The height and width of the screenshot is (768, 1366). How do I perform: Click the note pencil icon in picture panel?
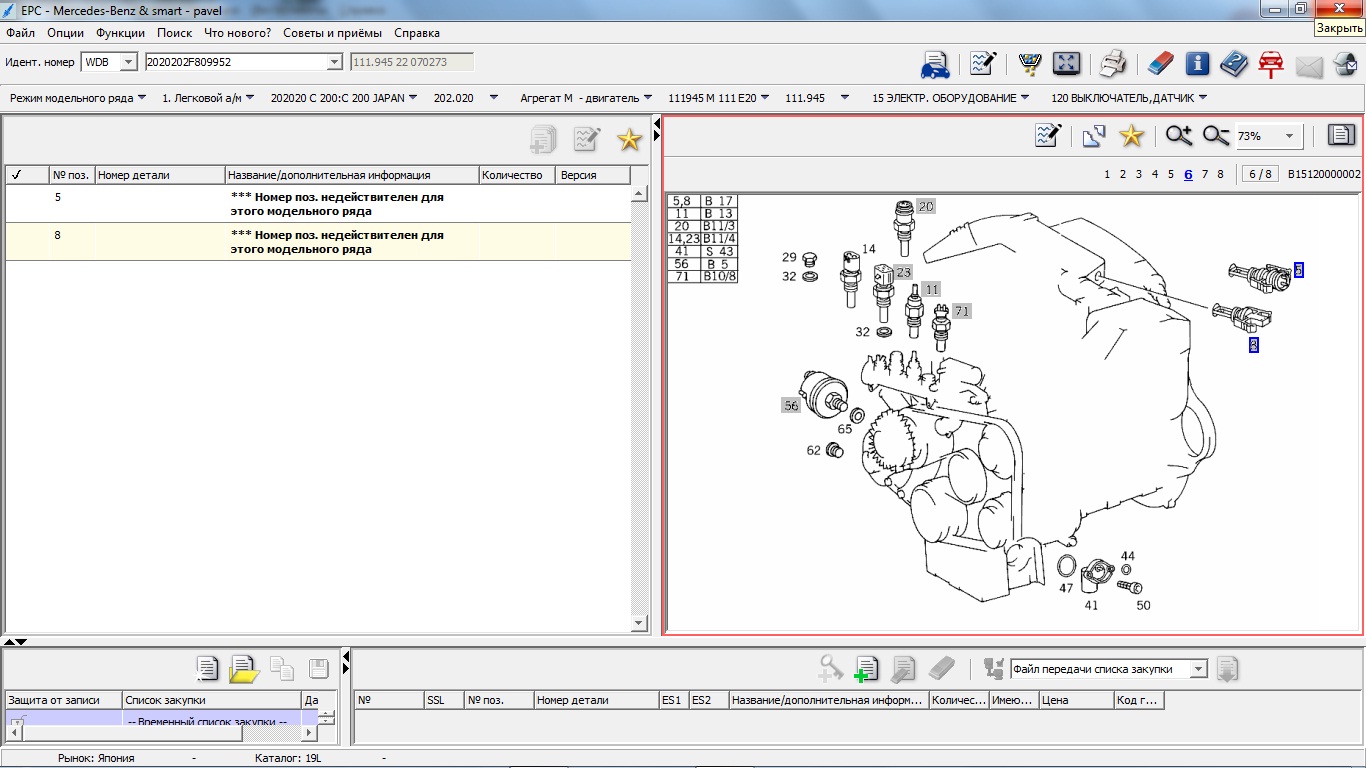click(1047, 135)
